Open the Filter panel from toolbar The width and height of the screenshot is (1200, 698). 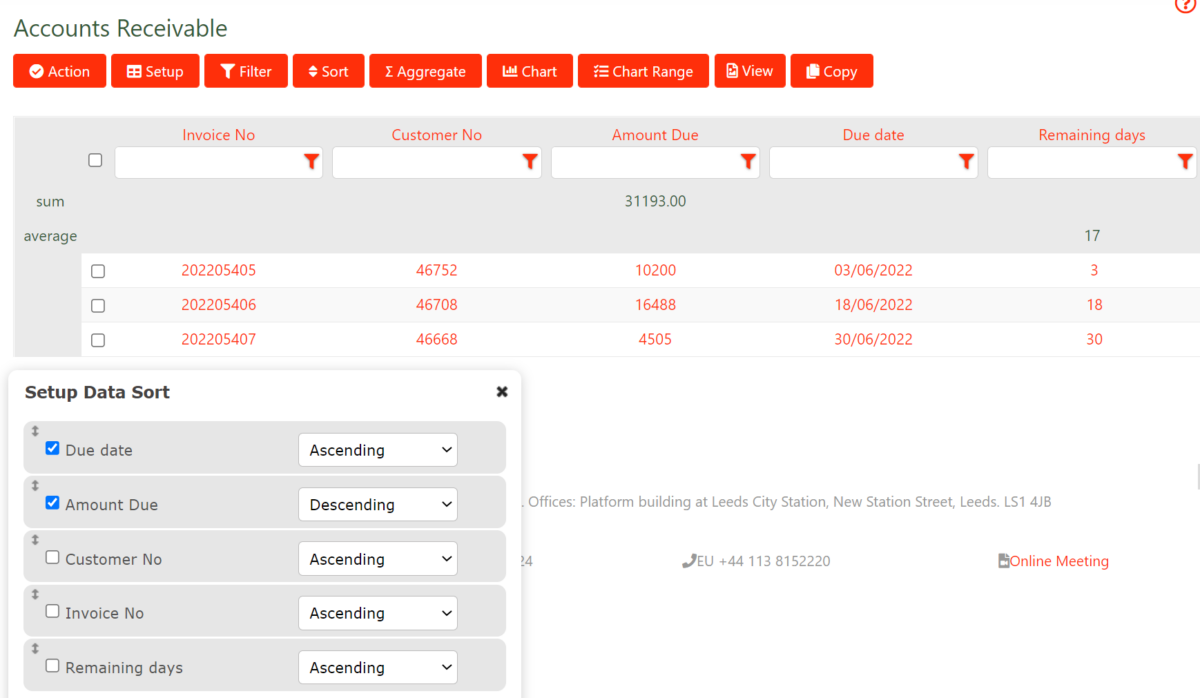coord(245,70)
